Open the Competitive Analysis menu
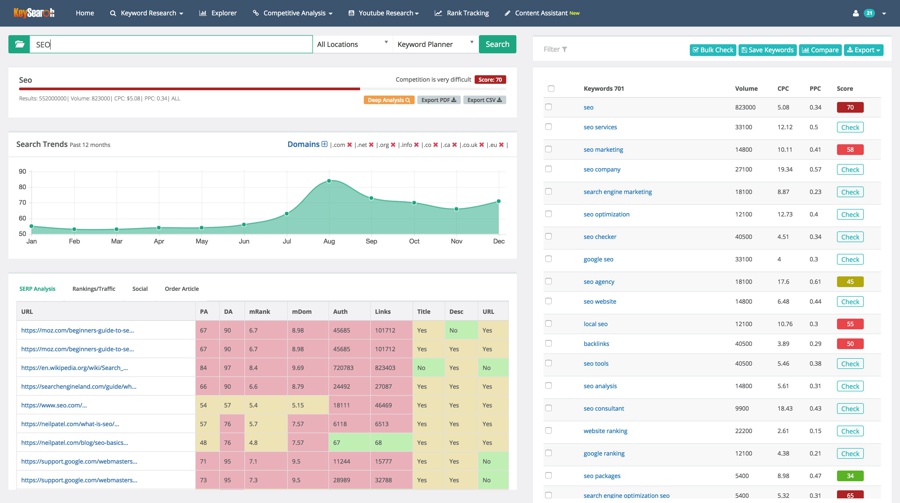The width and height of the screenshot is (900, 503). [x=293, y=13]
